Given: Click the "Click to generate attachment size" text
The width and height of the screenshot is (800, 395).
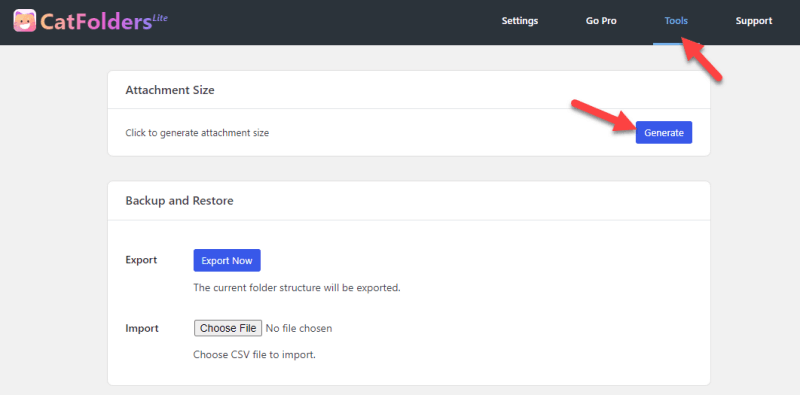Looking at the screenshot, I should [197, 133].
